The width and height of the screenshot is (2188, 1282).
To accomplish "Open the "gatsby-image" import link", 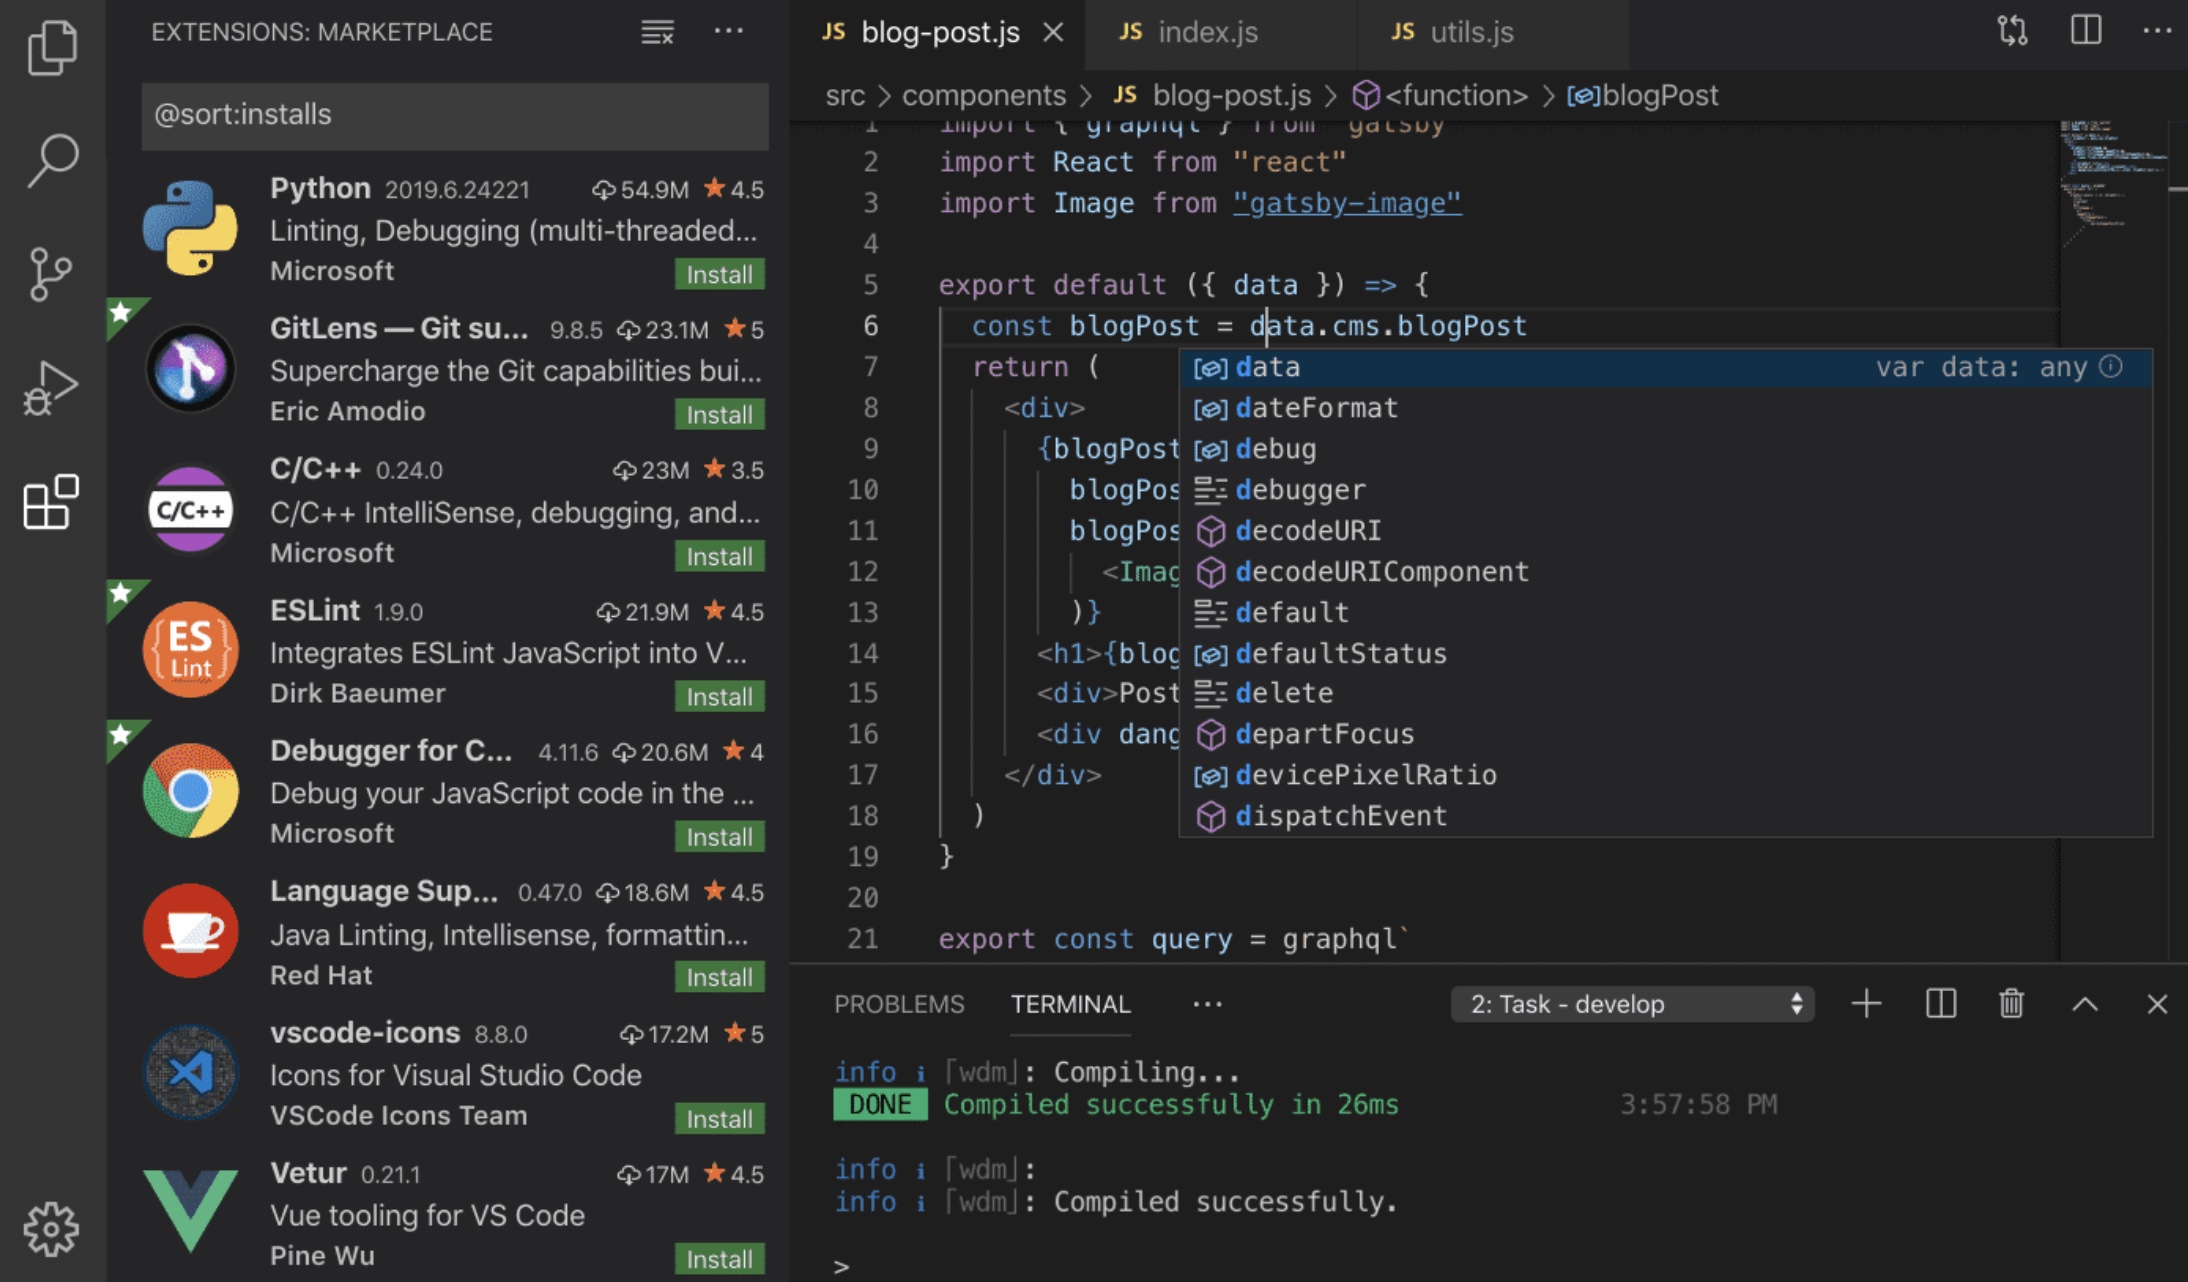I will 1346,203.
